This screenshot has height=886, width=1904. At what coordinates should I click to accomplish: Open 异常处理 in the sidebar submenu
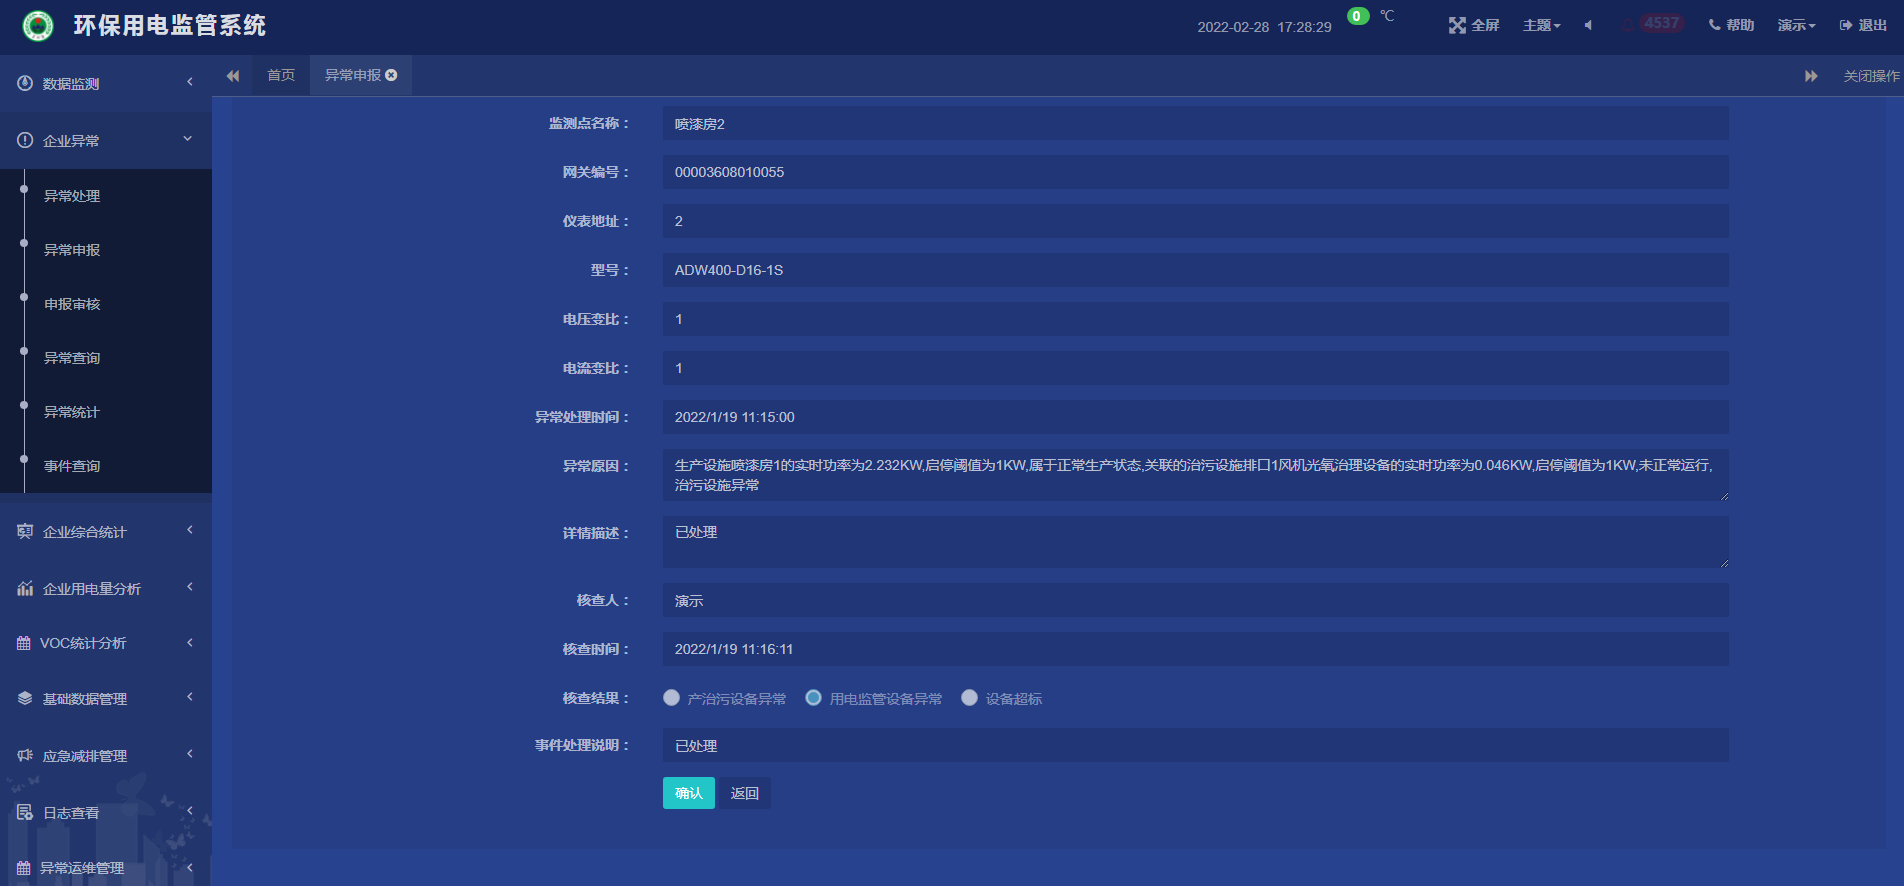[x=72, y=196]
